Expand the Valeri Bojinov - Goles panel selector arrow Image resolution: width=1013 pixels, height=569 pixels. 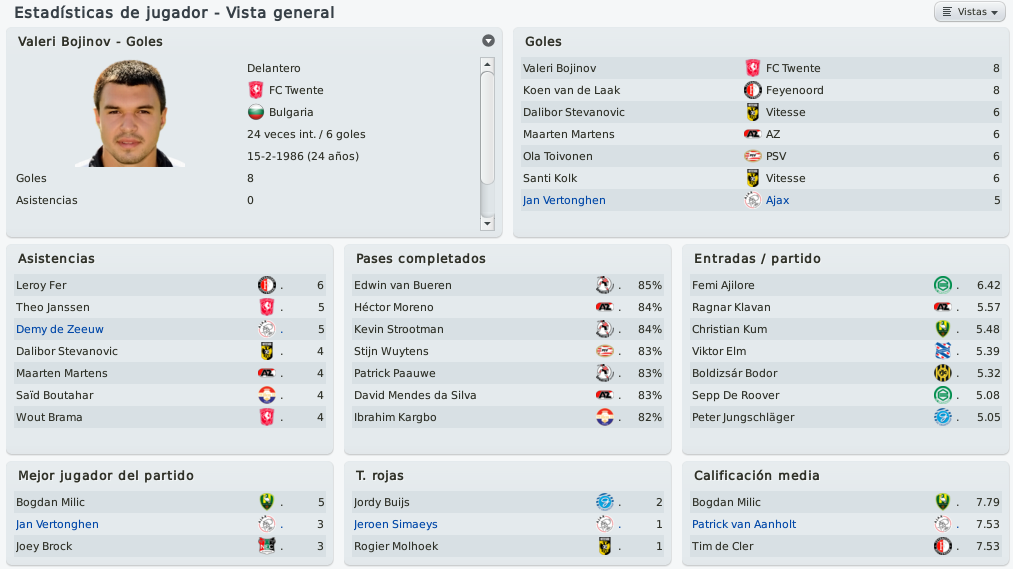point(488,41)
